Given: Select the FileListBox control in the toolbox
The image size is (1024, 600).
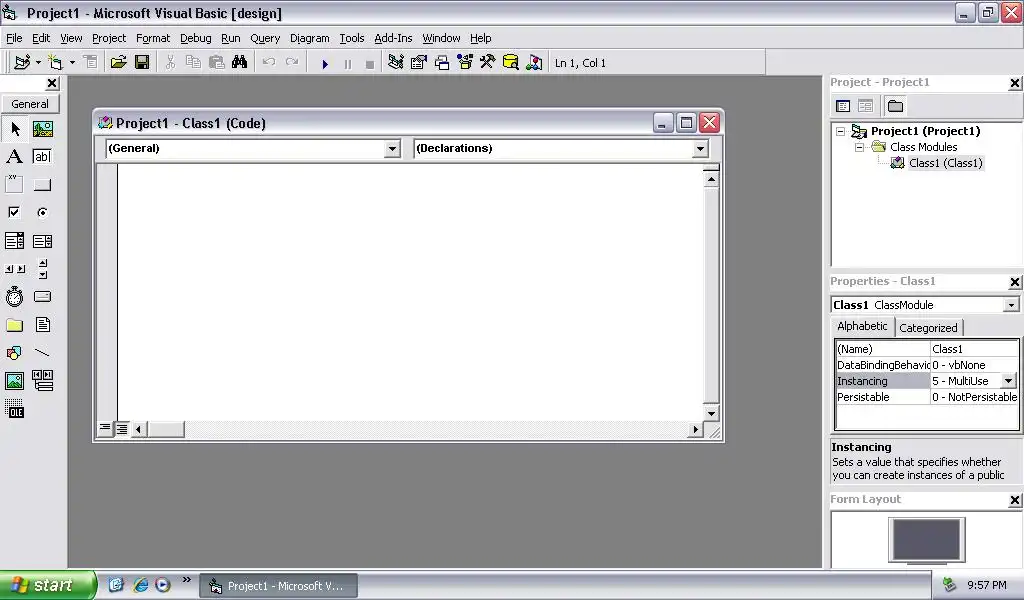Looking at the screenshot, I should [x=42, y=325].
